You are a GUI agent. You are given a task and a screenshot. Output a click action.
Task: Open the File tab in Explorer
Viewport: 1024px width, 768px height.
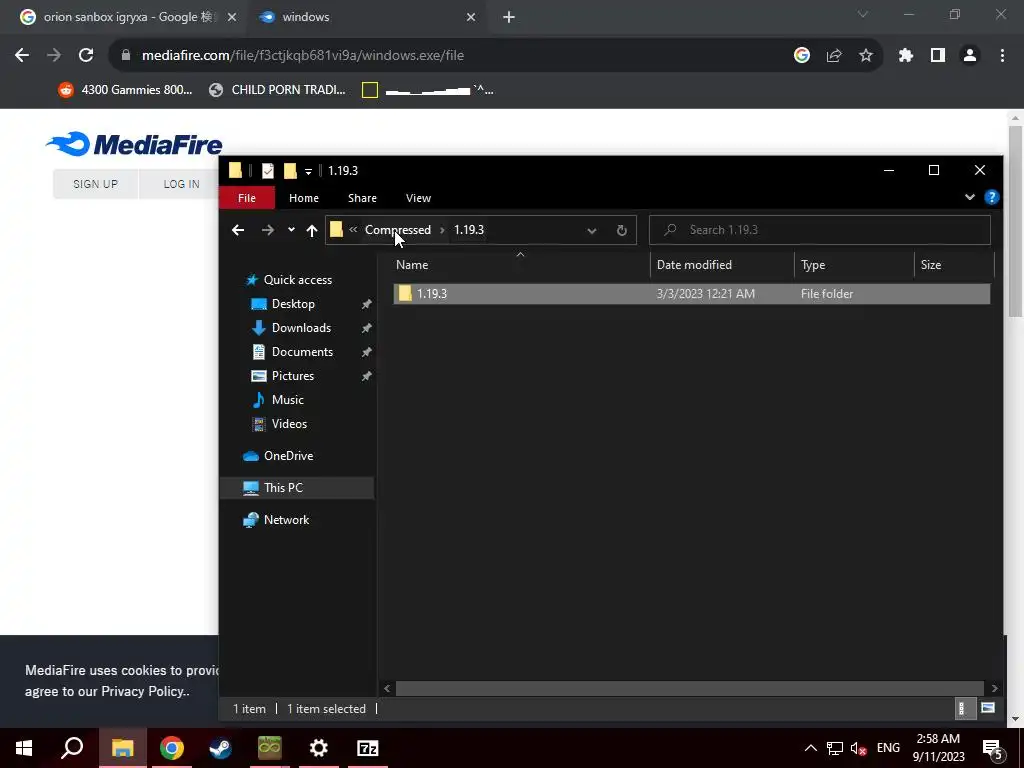click(x=247, y=198)
